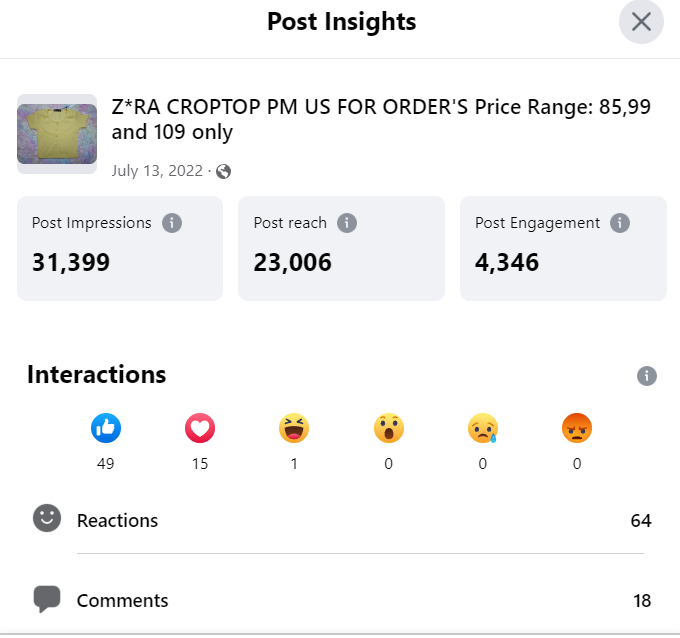Click the Like reaction icon
The image size is (680, 638).
(x=106, y=429)
